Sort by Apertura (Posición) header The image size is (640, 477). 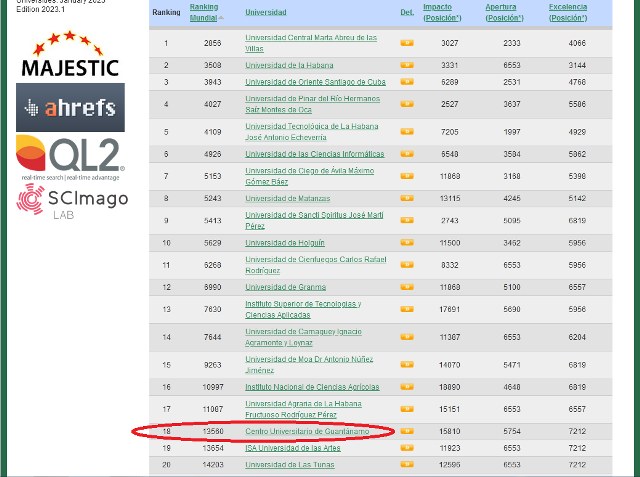click(504, 12)
